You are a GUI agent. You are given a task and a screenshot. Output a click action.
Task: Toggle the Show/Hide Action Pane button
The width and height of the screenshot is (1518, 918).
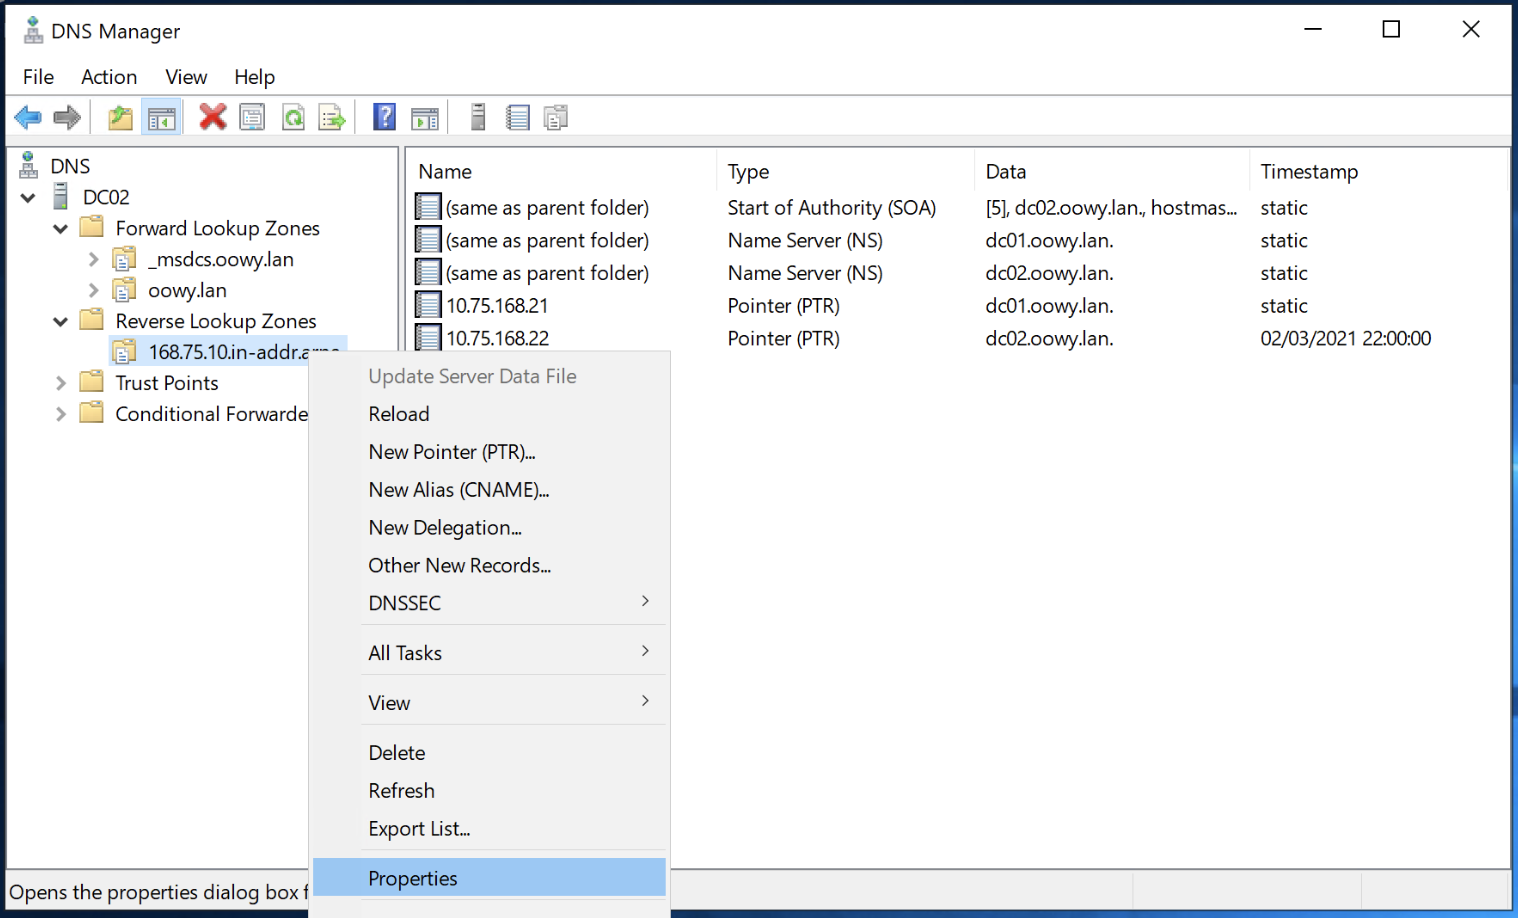(425, 118)
